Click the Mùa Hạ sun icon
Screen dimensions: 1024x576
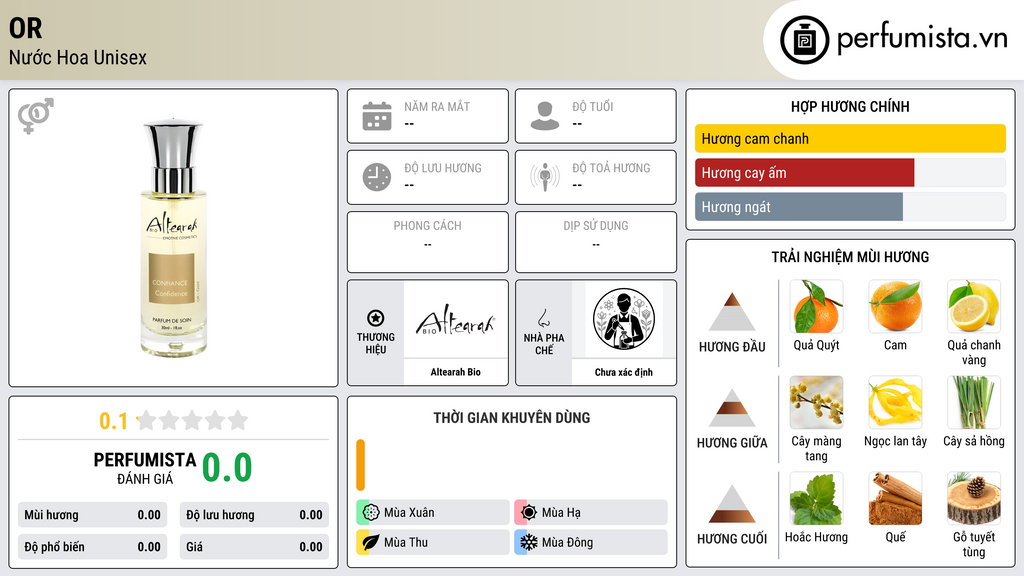[x=528, y=513]
